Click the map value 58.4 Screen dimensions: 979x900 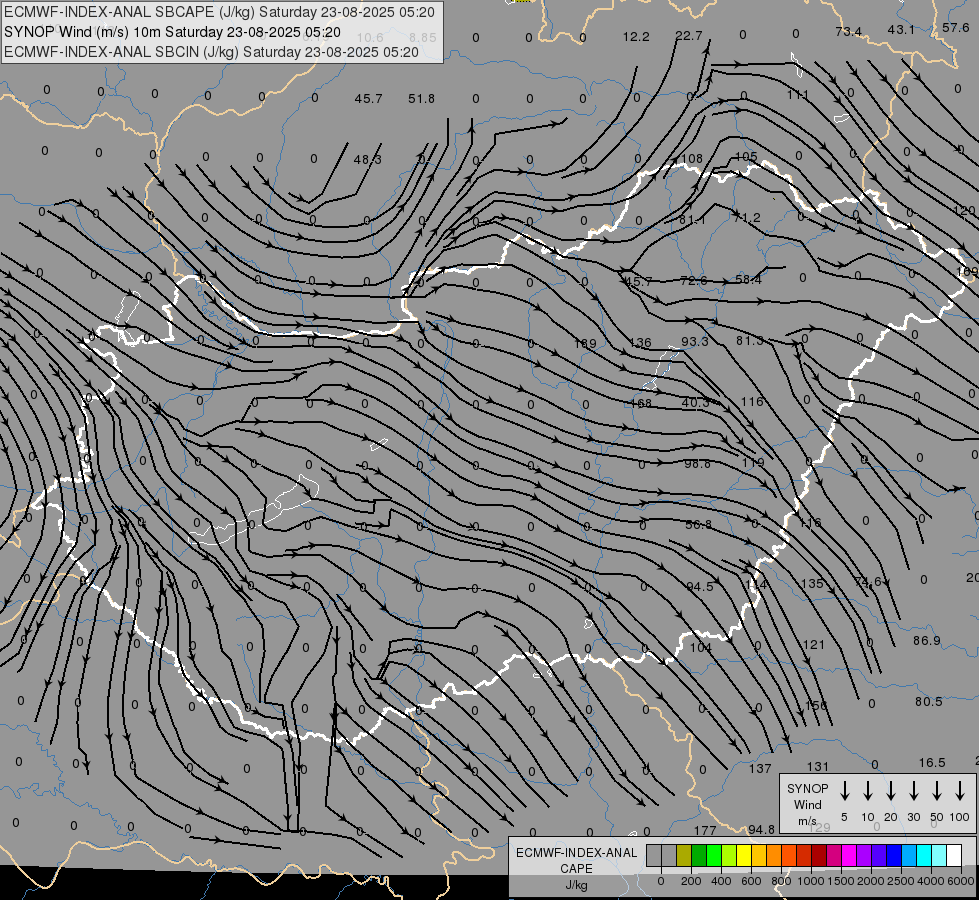748,279
